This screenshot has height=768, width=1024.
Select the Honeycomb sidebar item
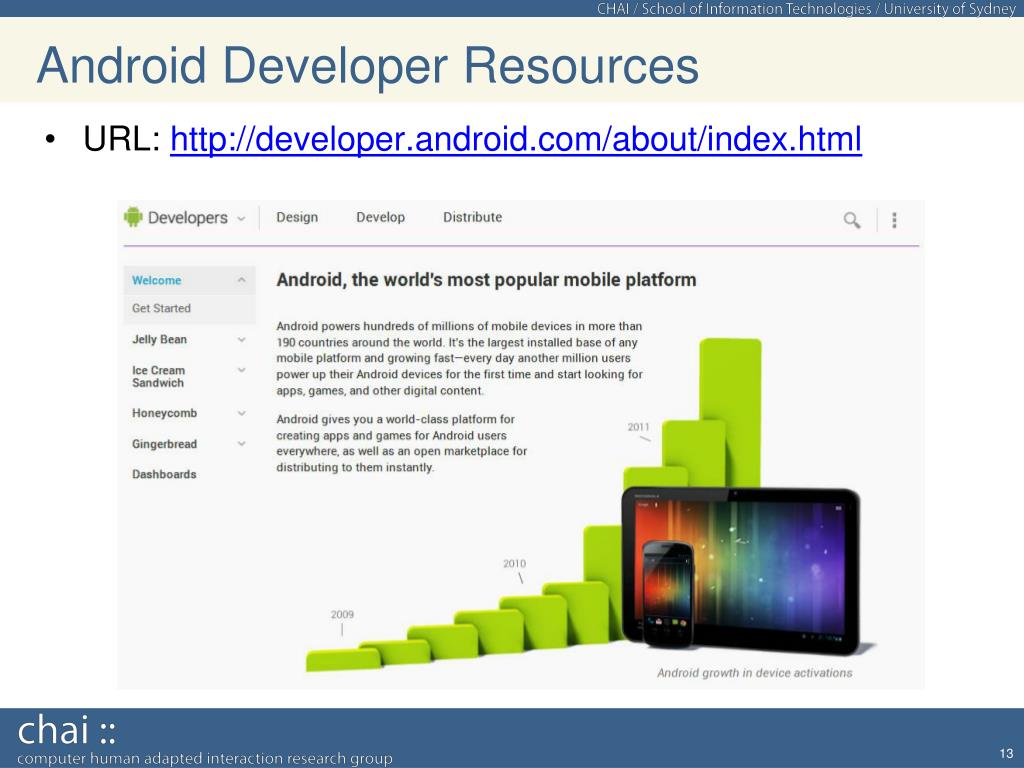(x=165, y=413)
